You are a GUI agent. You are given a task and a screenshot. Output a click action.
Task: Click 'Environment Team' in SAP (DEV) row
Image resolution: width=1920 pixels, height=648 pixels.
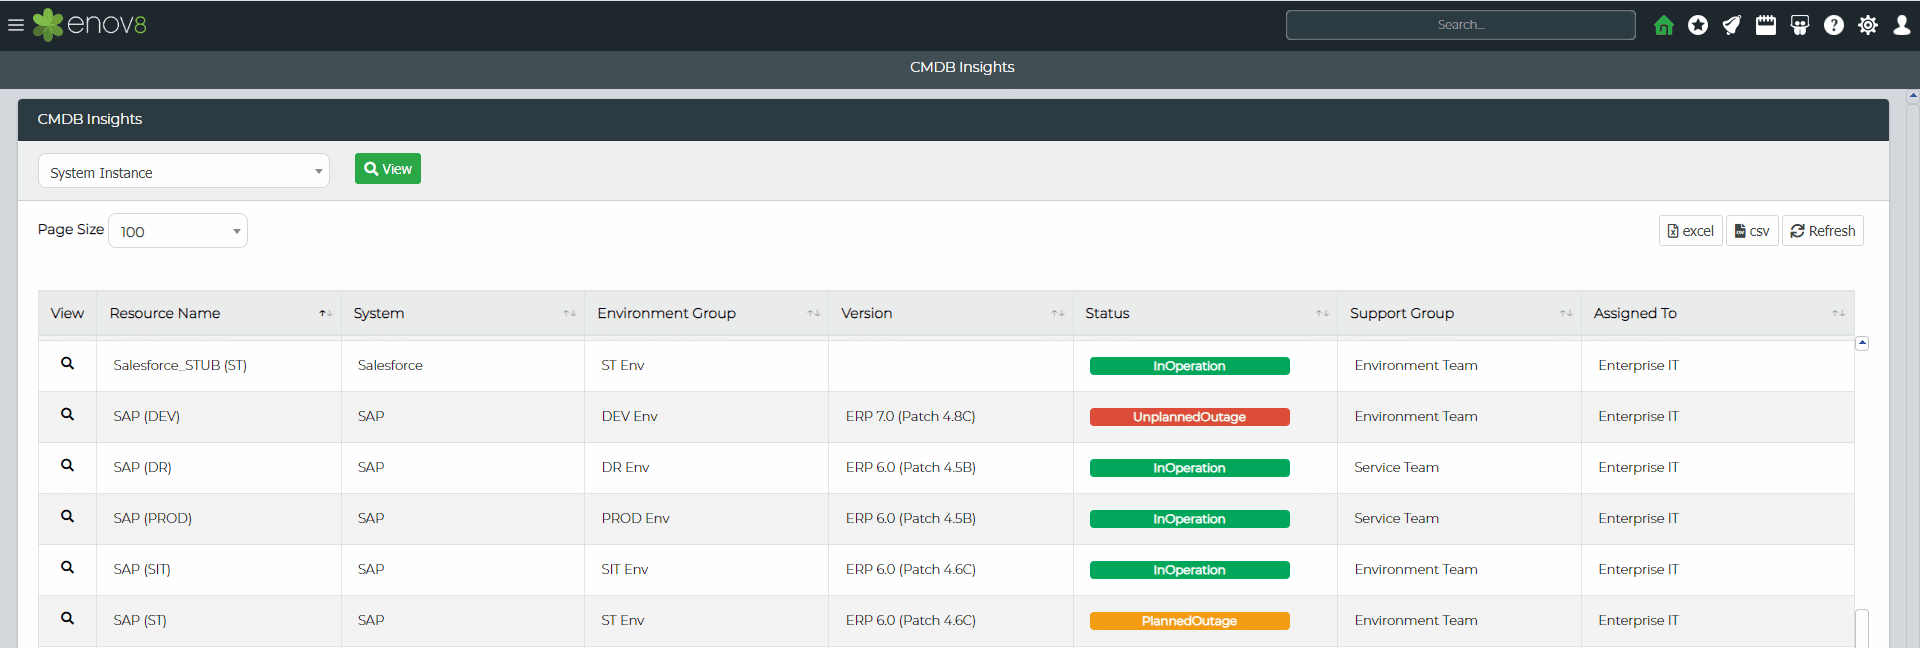pos(1416,416)
